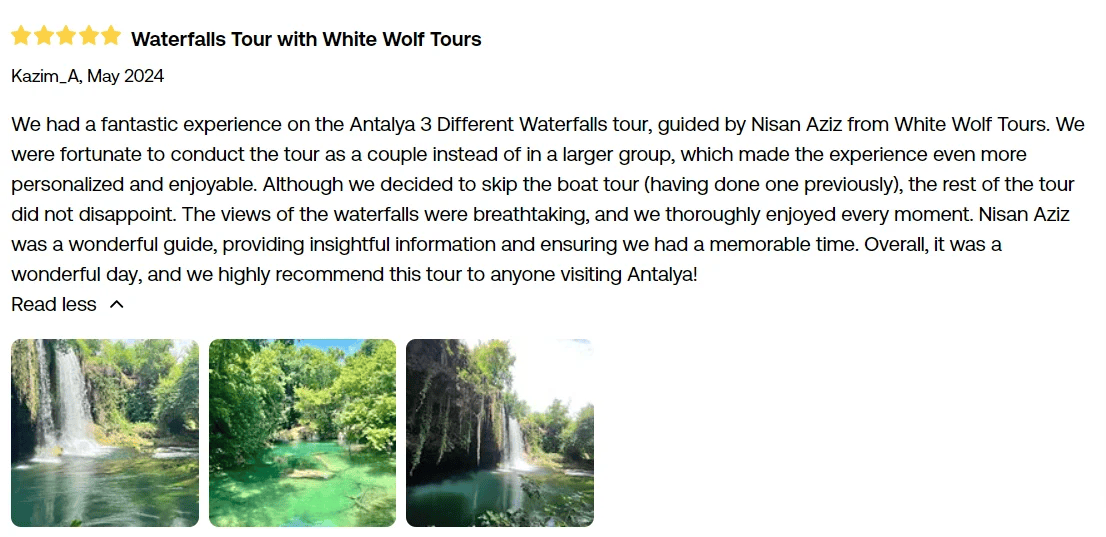The image size is (1106, 537).
Task: Click the "Read less" link
Action: click(x=54, y=305)
